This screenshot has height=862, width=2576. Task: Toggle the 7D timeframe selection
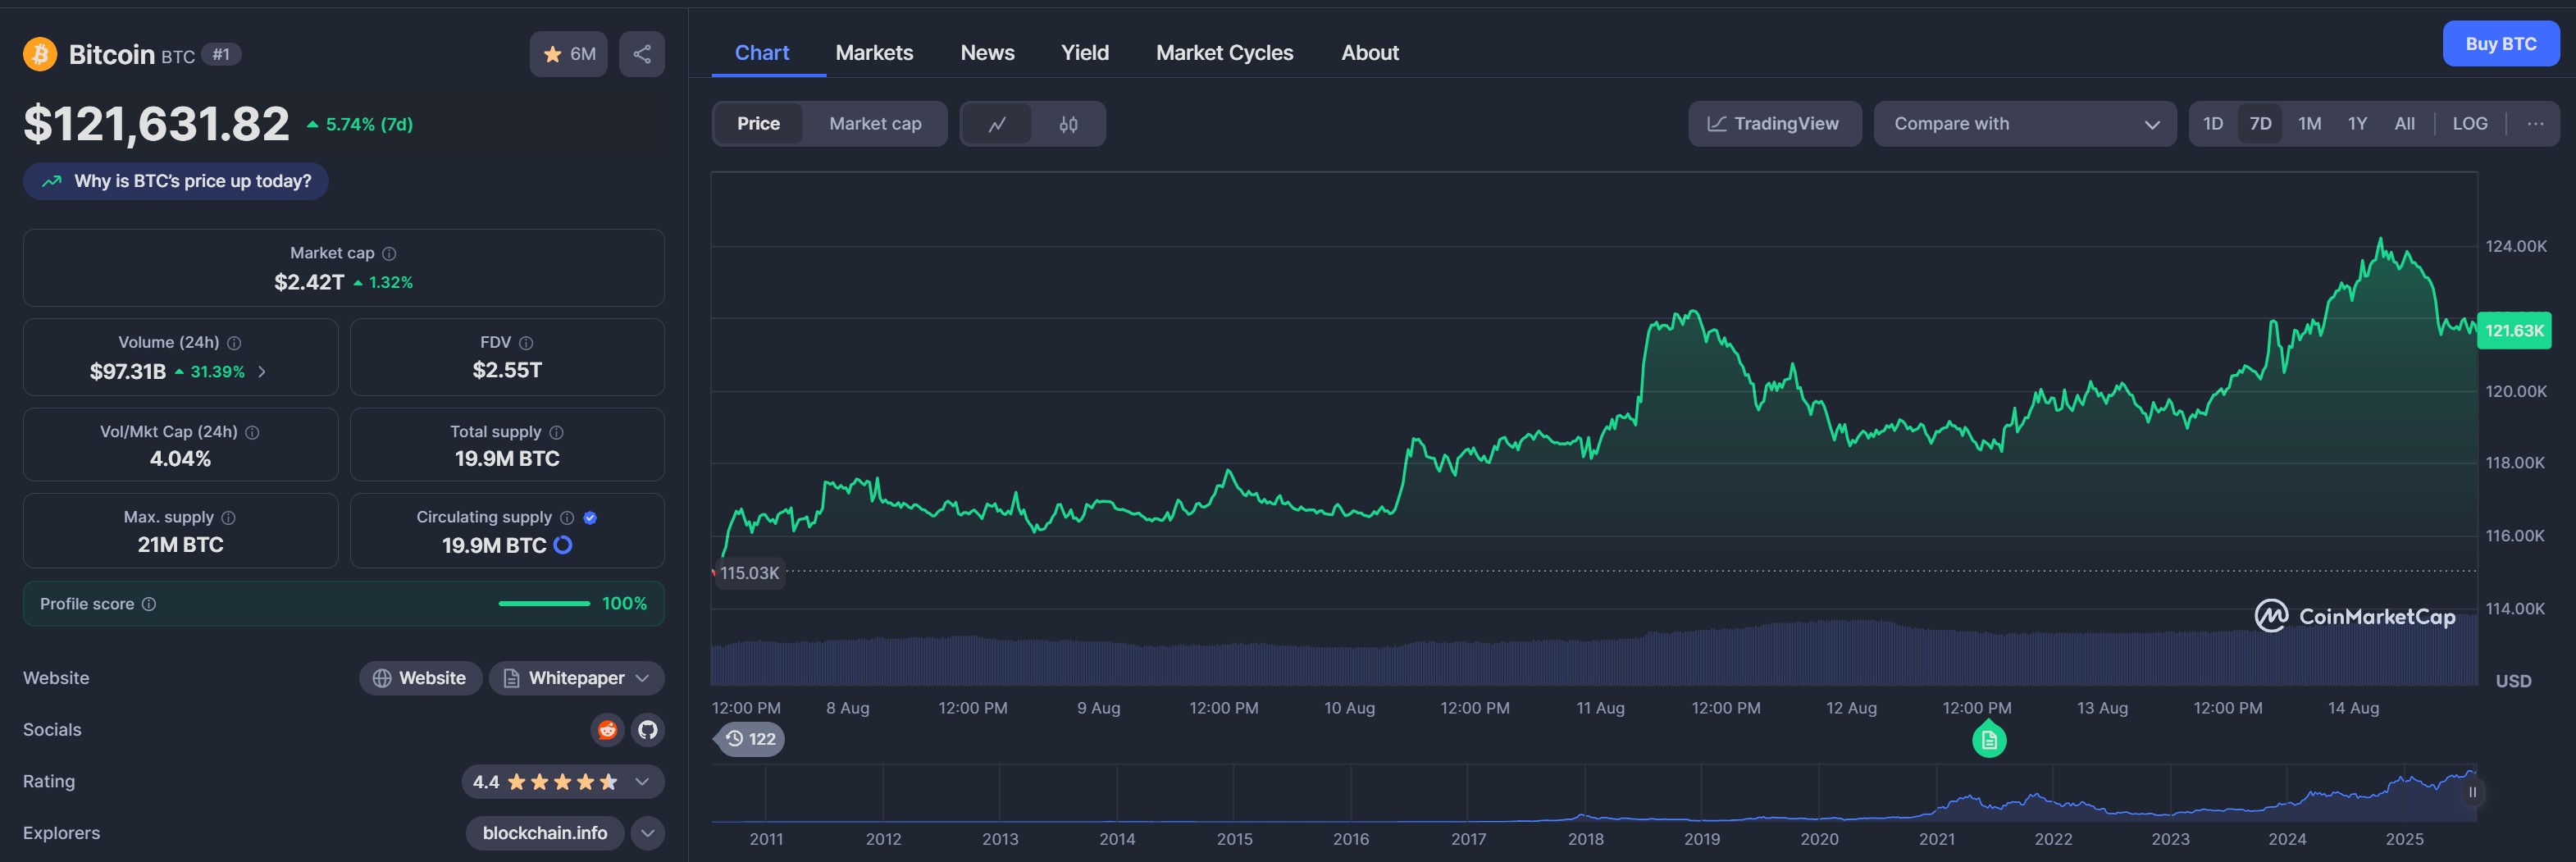click(2260, 123)
